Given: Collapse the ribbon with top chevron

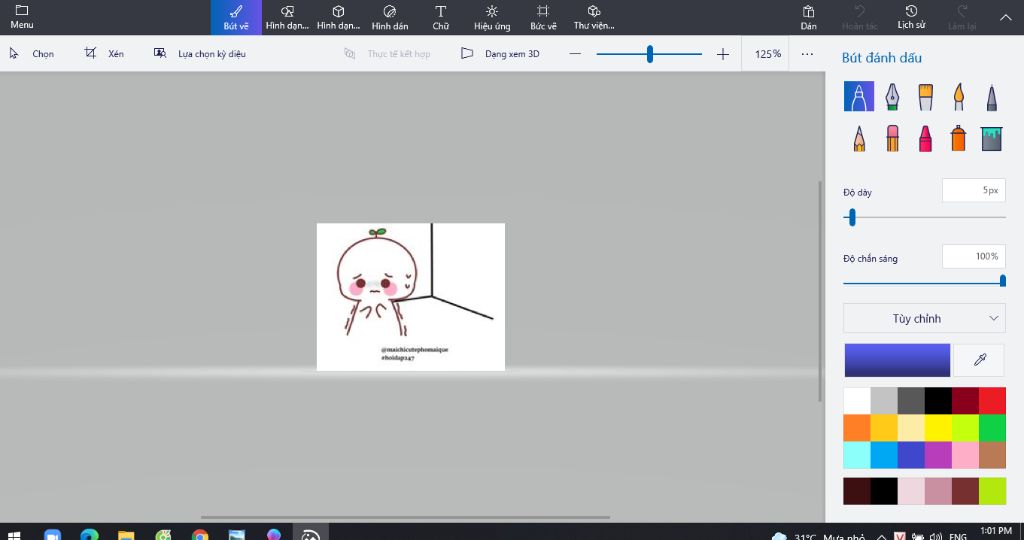Looking at the screenshot, I should [x=1006, y=18].
